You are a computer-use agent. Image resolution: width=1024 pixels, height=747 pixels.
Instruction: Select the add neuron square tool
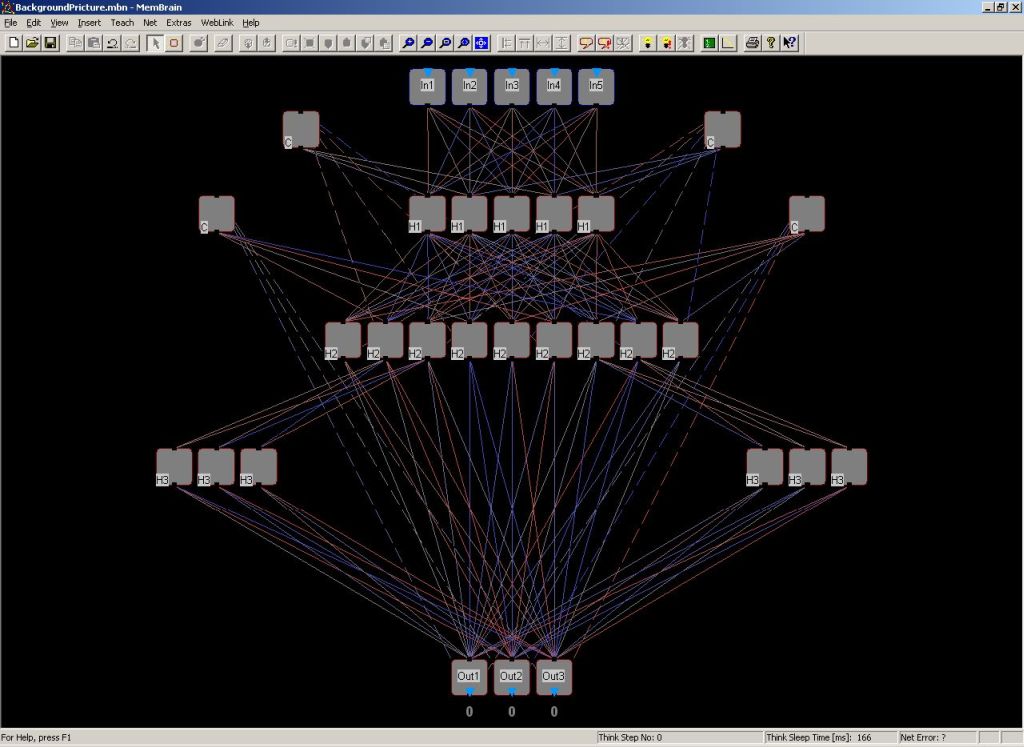(x=174, y=43)
